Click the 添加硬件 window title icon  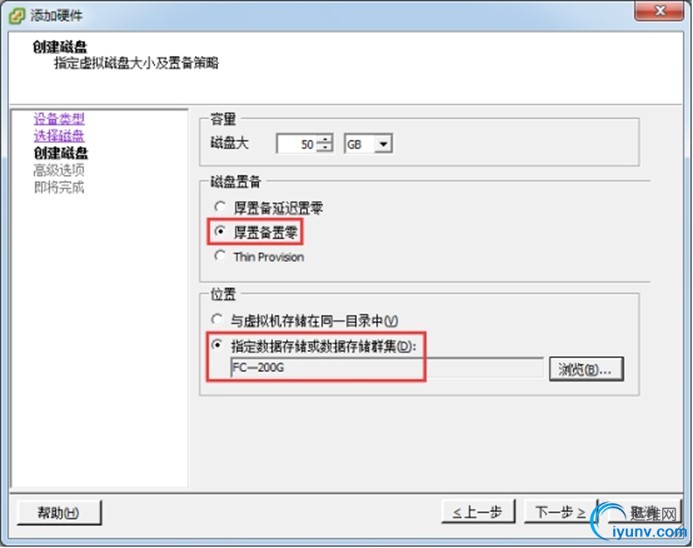tap(17, 16)
